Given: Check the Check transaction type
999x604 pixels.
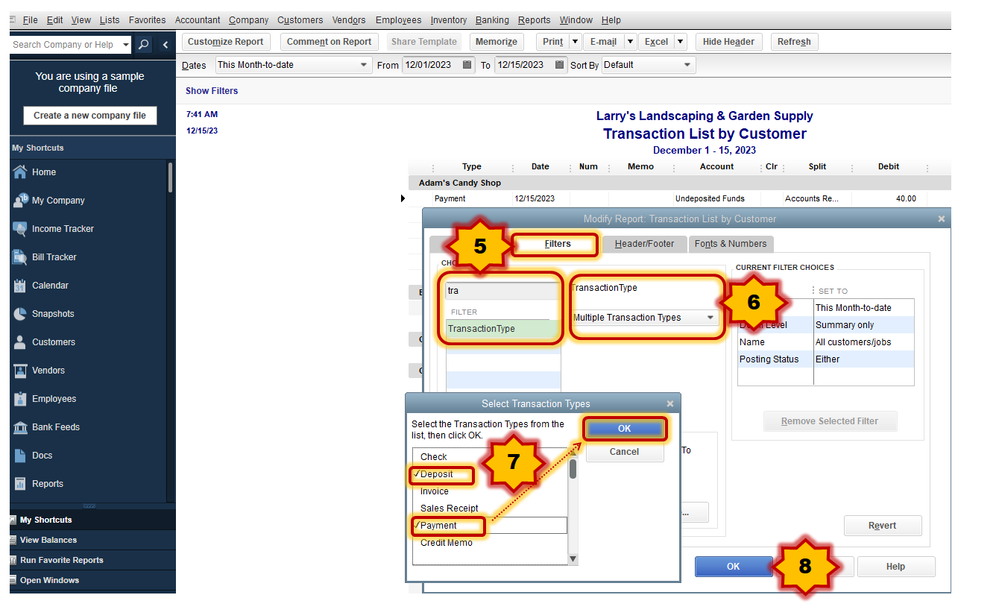Looking at the screenshot, I should (433, 457).
